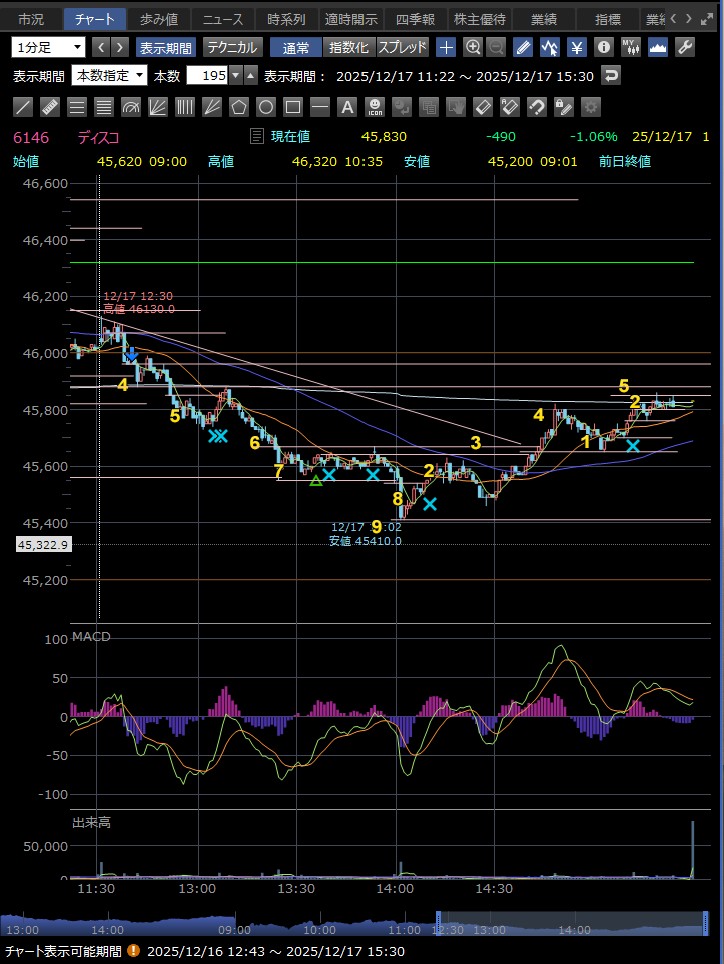Open the 1分足 timeframe dropdown

pyautogui.click(x=49, y=47)
